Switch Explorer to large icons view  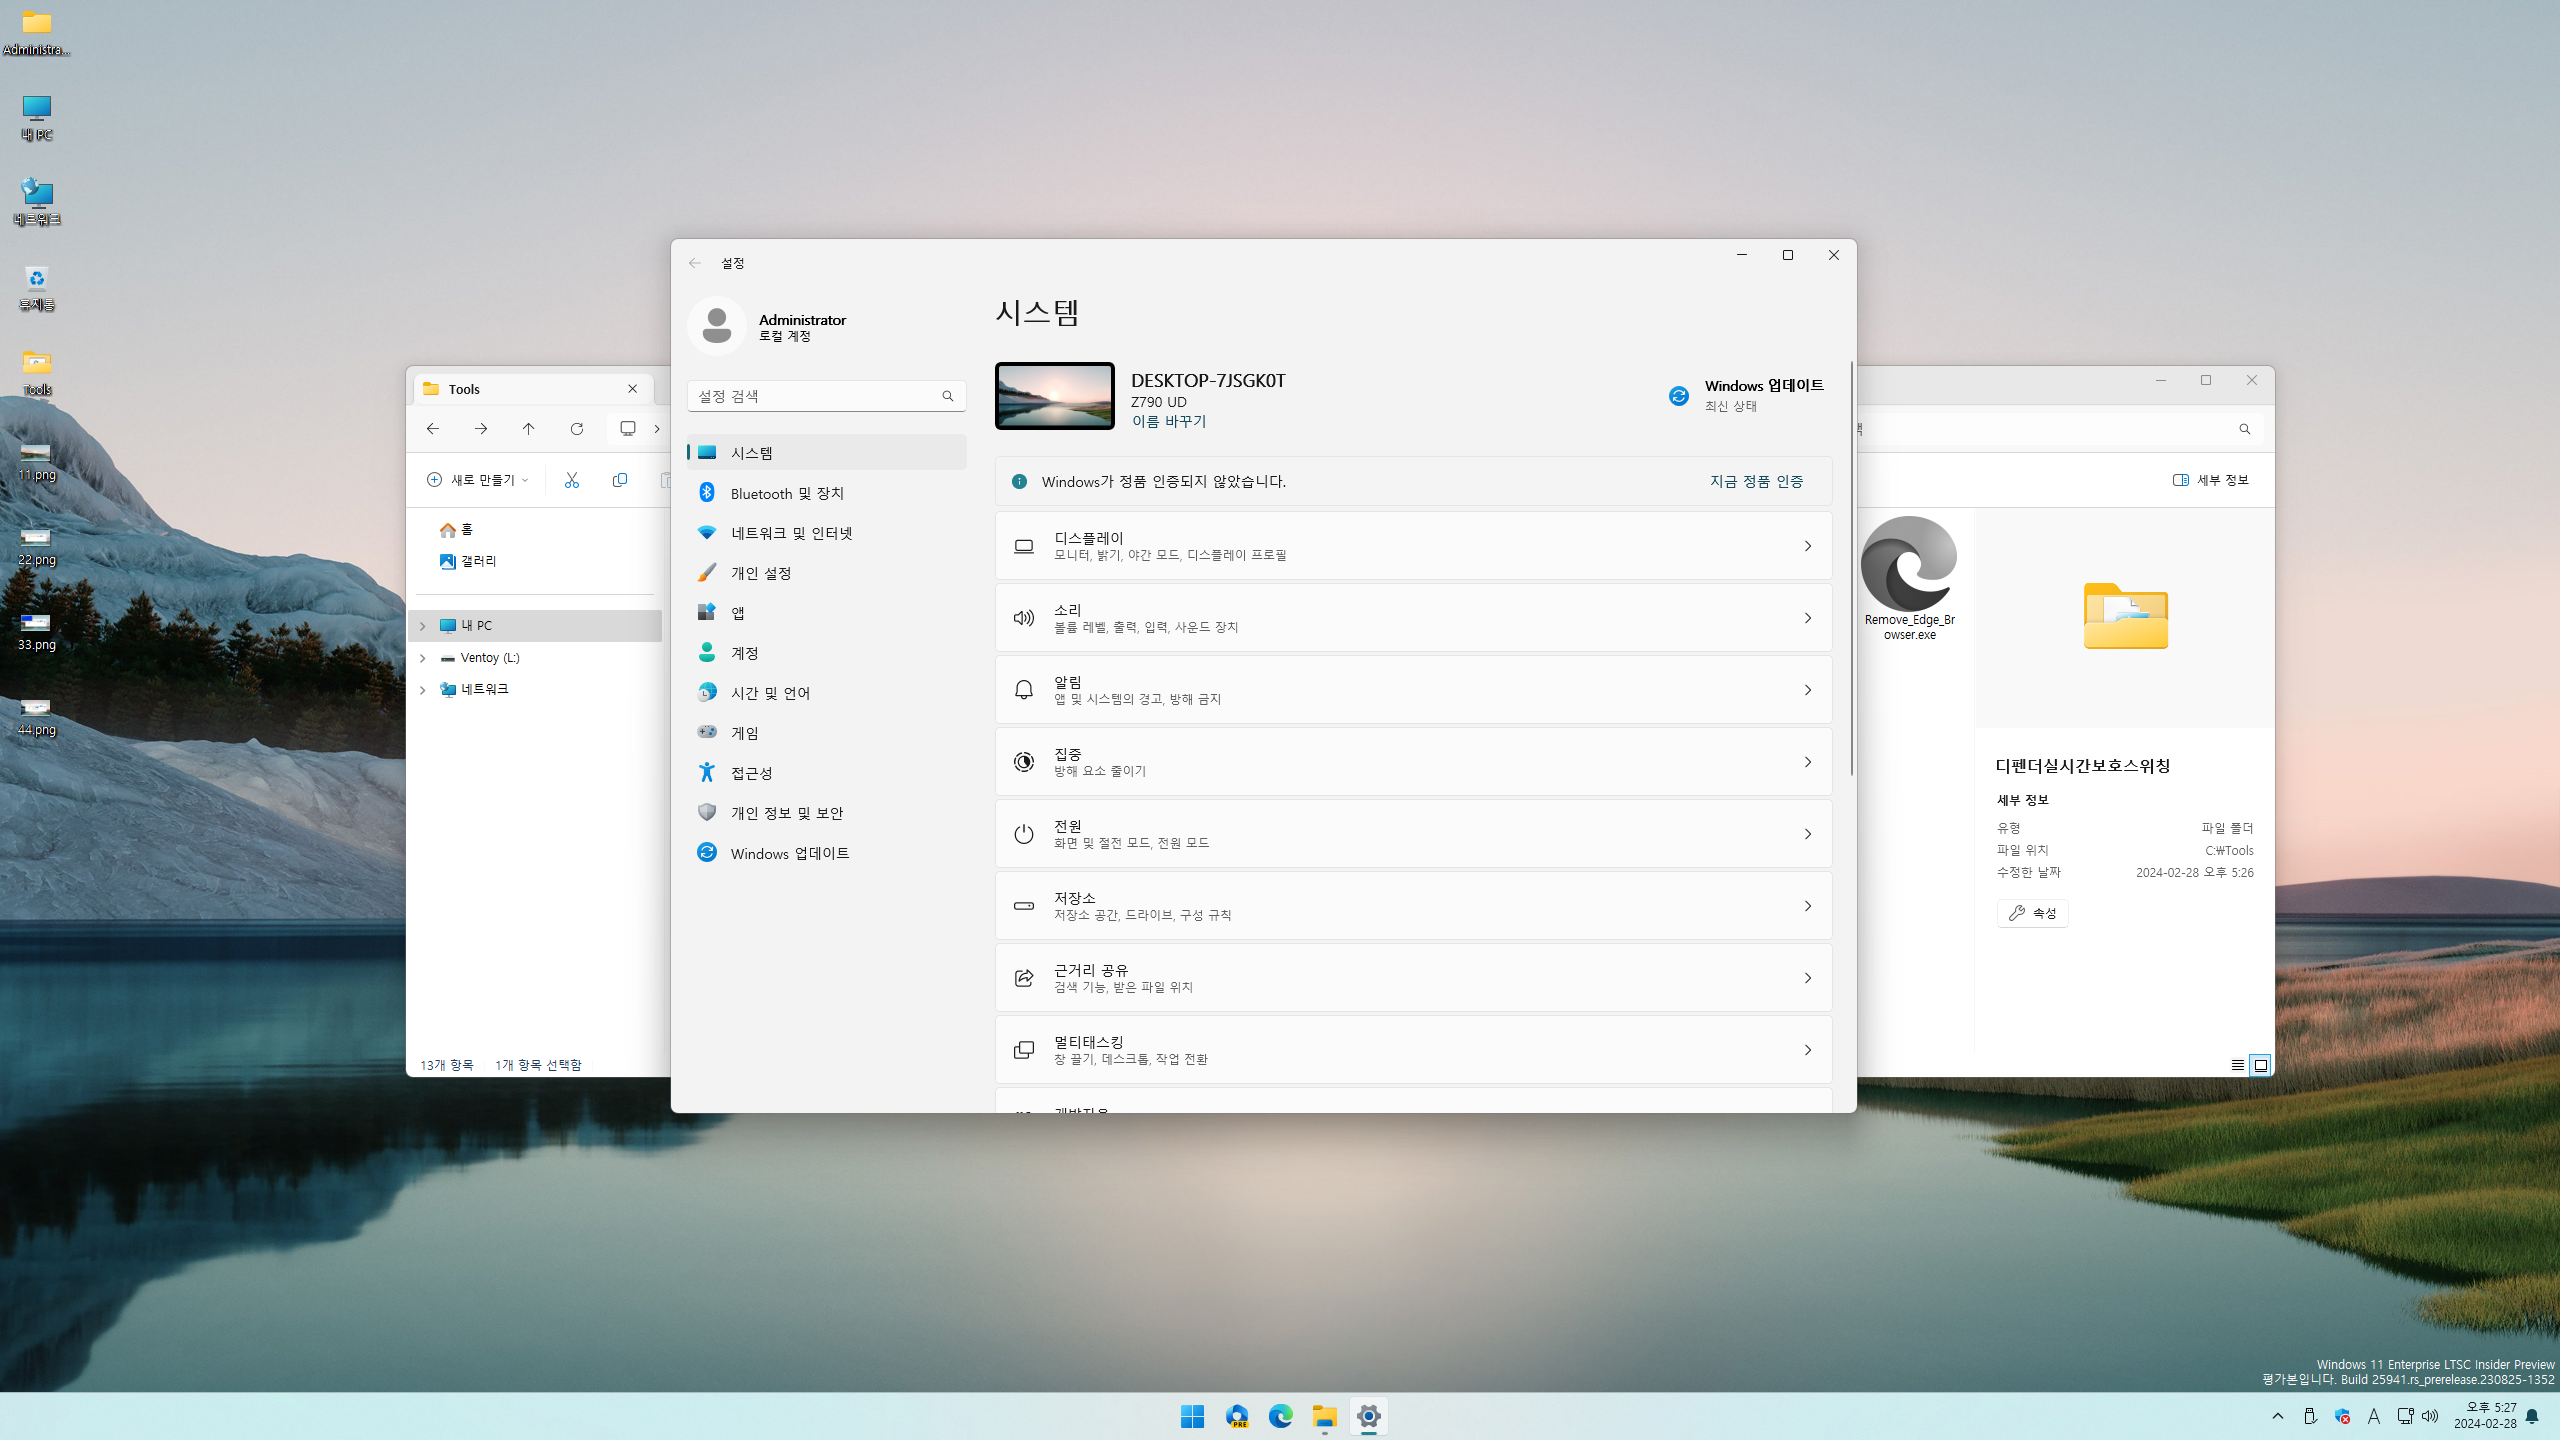pyautogui.click(x=2260, y=1065)
